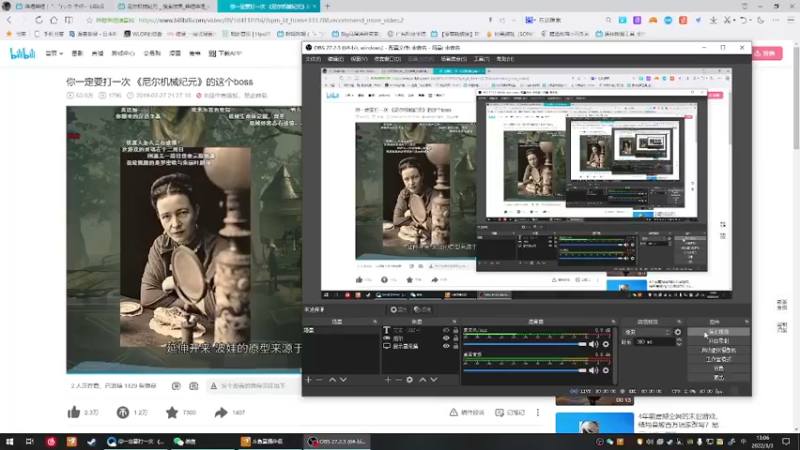Open OBS Tools menu
The image size is (800, 450).
coord(481,59)
